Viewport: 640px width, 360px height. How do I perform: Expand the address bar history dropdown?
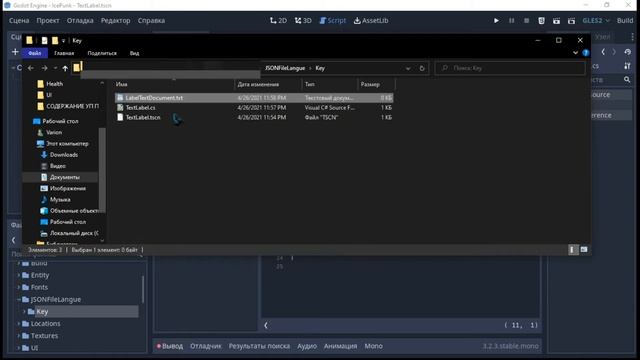click(408, 69)
